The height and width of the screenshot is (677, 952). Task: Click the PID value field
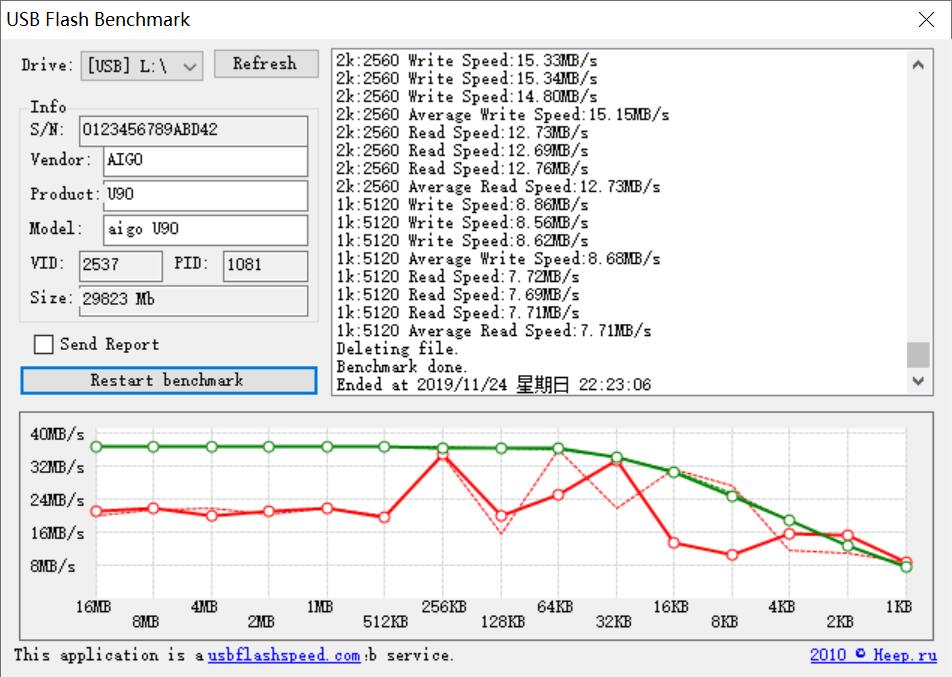pyautogui.click(x=264, y=265)
